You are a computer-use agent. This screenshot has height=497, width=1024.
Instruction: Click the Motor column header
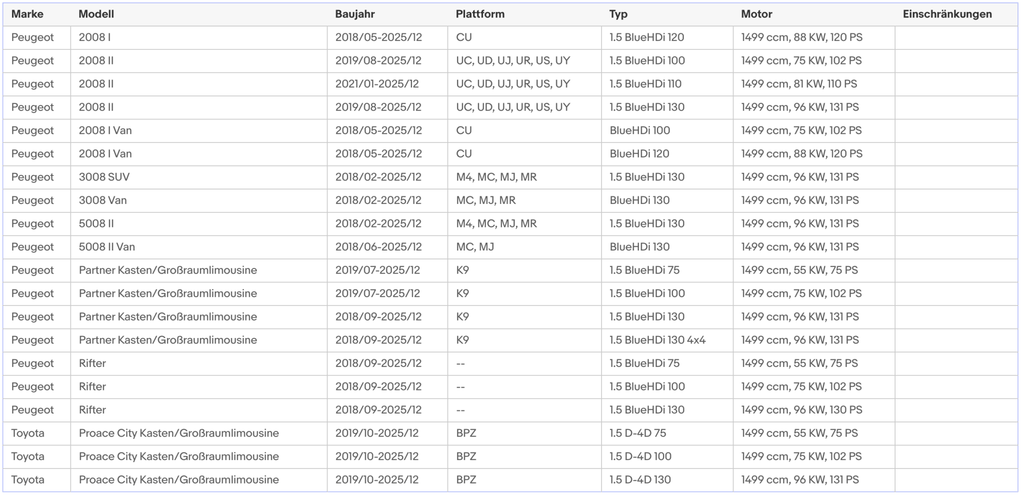point(814,14)
